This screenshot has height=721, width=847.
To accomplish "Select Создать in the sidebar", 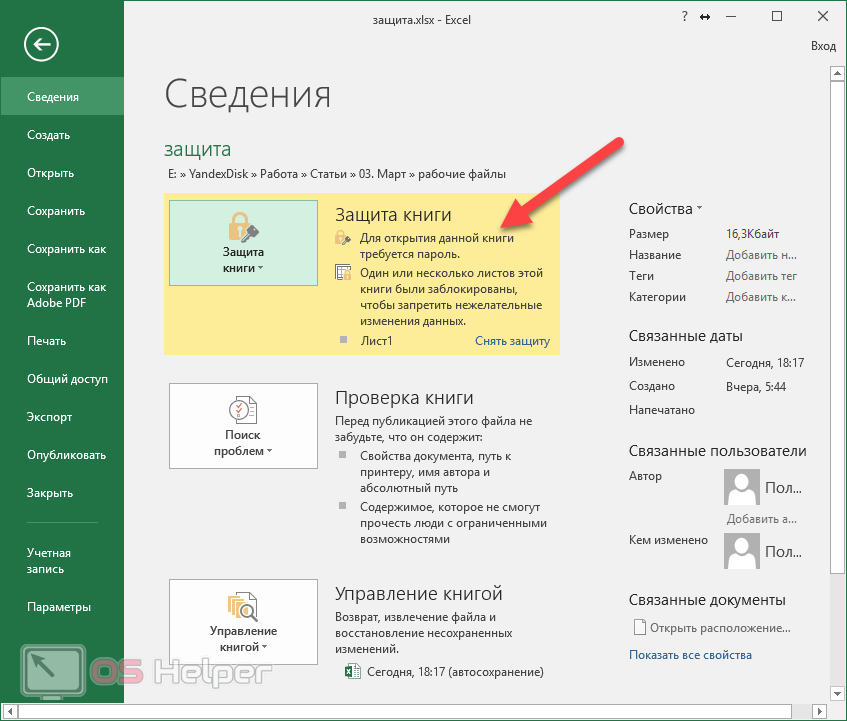I will (62, 135).
